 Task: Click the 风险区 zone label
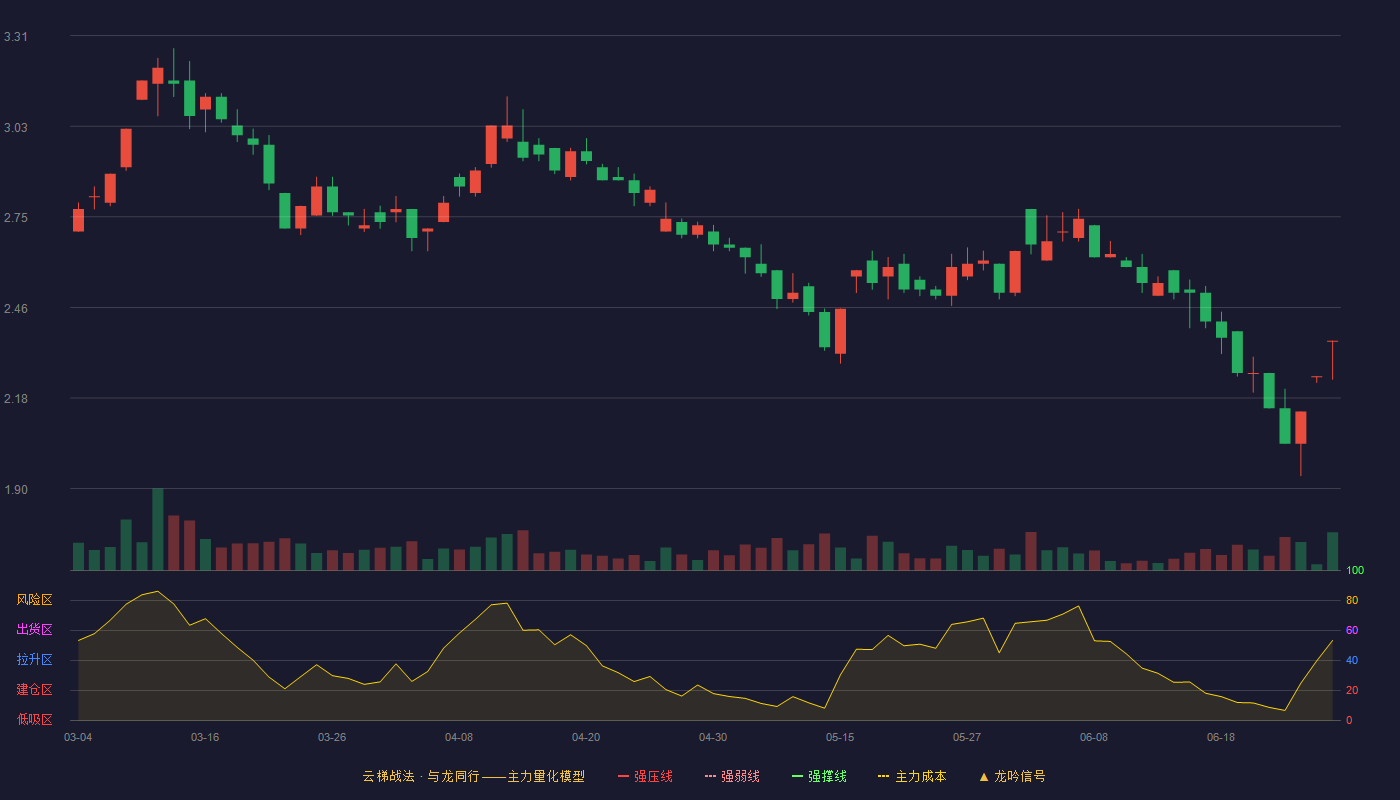(x=34, y=600)
